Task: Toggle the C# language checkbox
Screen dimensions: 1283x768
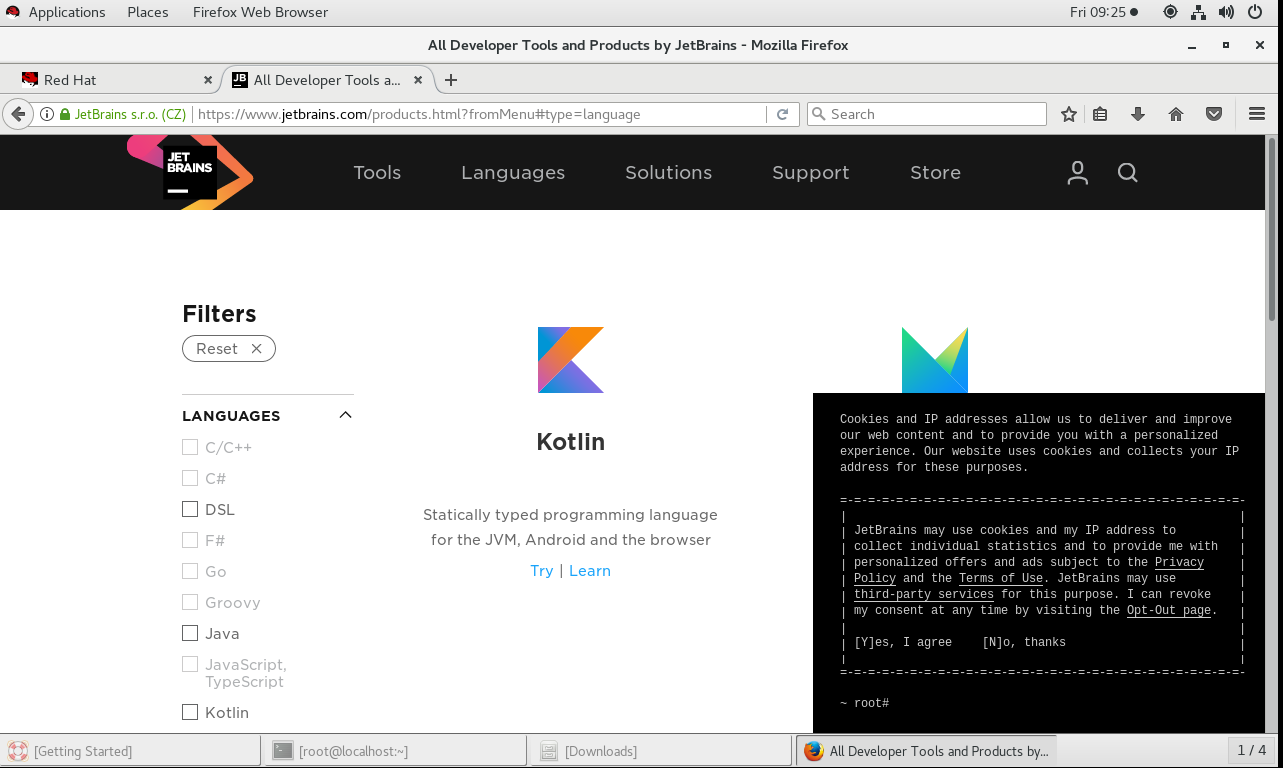Action: [x=190, y=478]
